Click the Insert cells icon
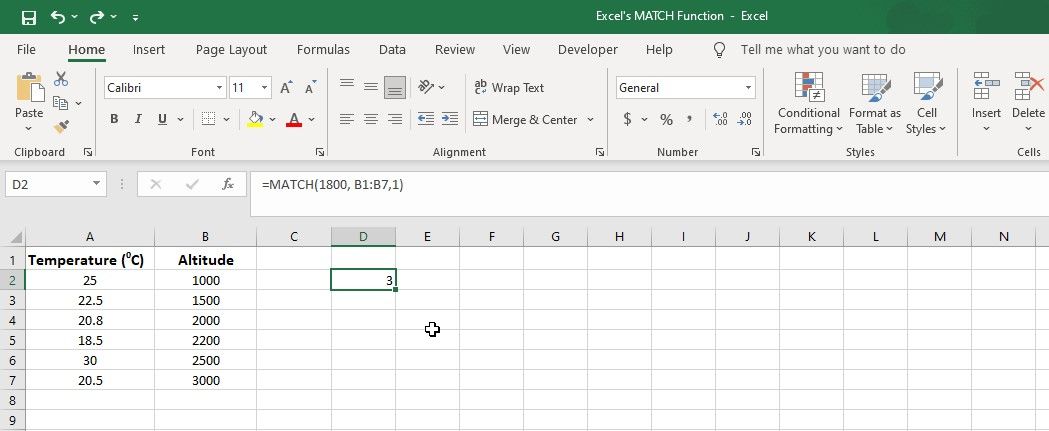This screenshot has height=431, width=1049. click(986, 86)
